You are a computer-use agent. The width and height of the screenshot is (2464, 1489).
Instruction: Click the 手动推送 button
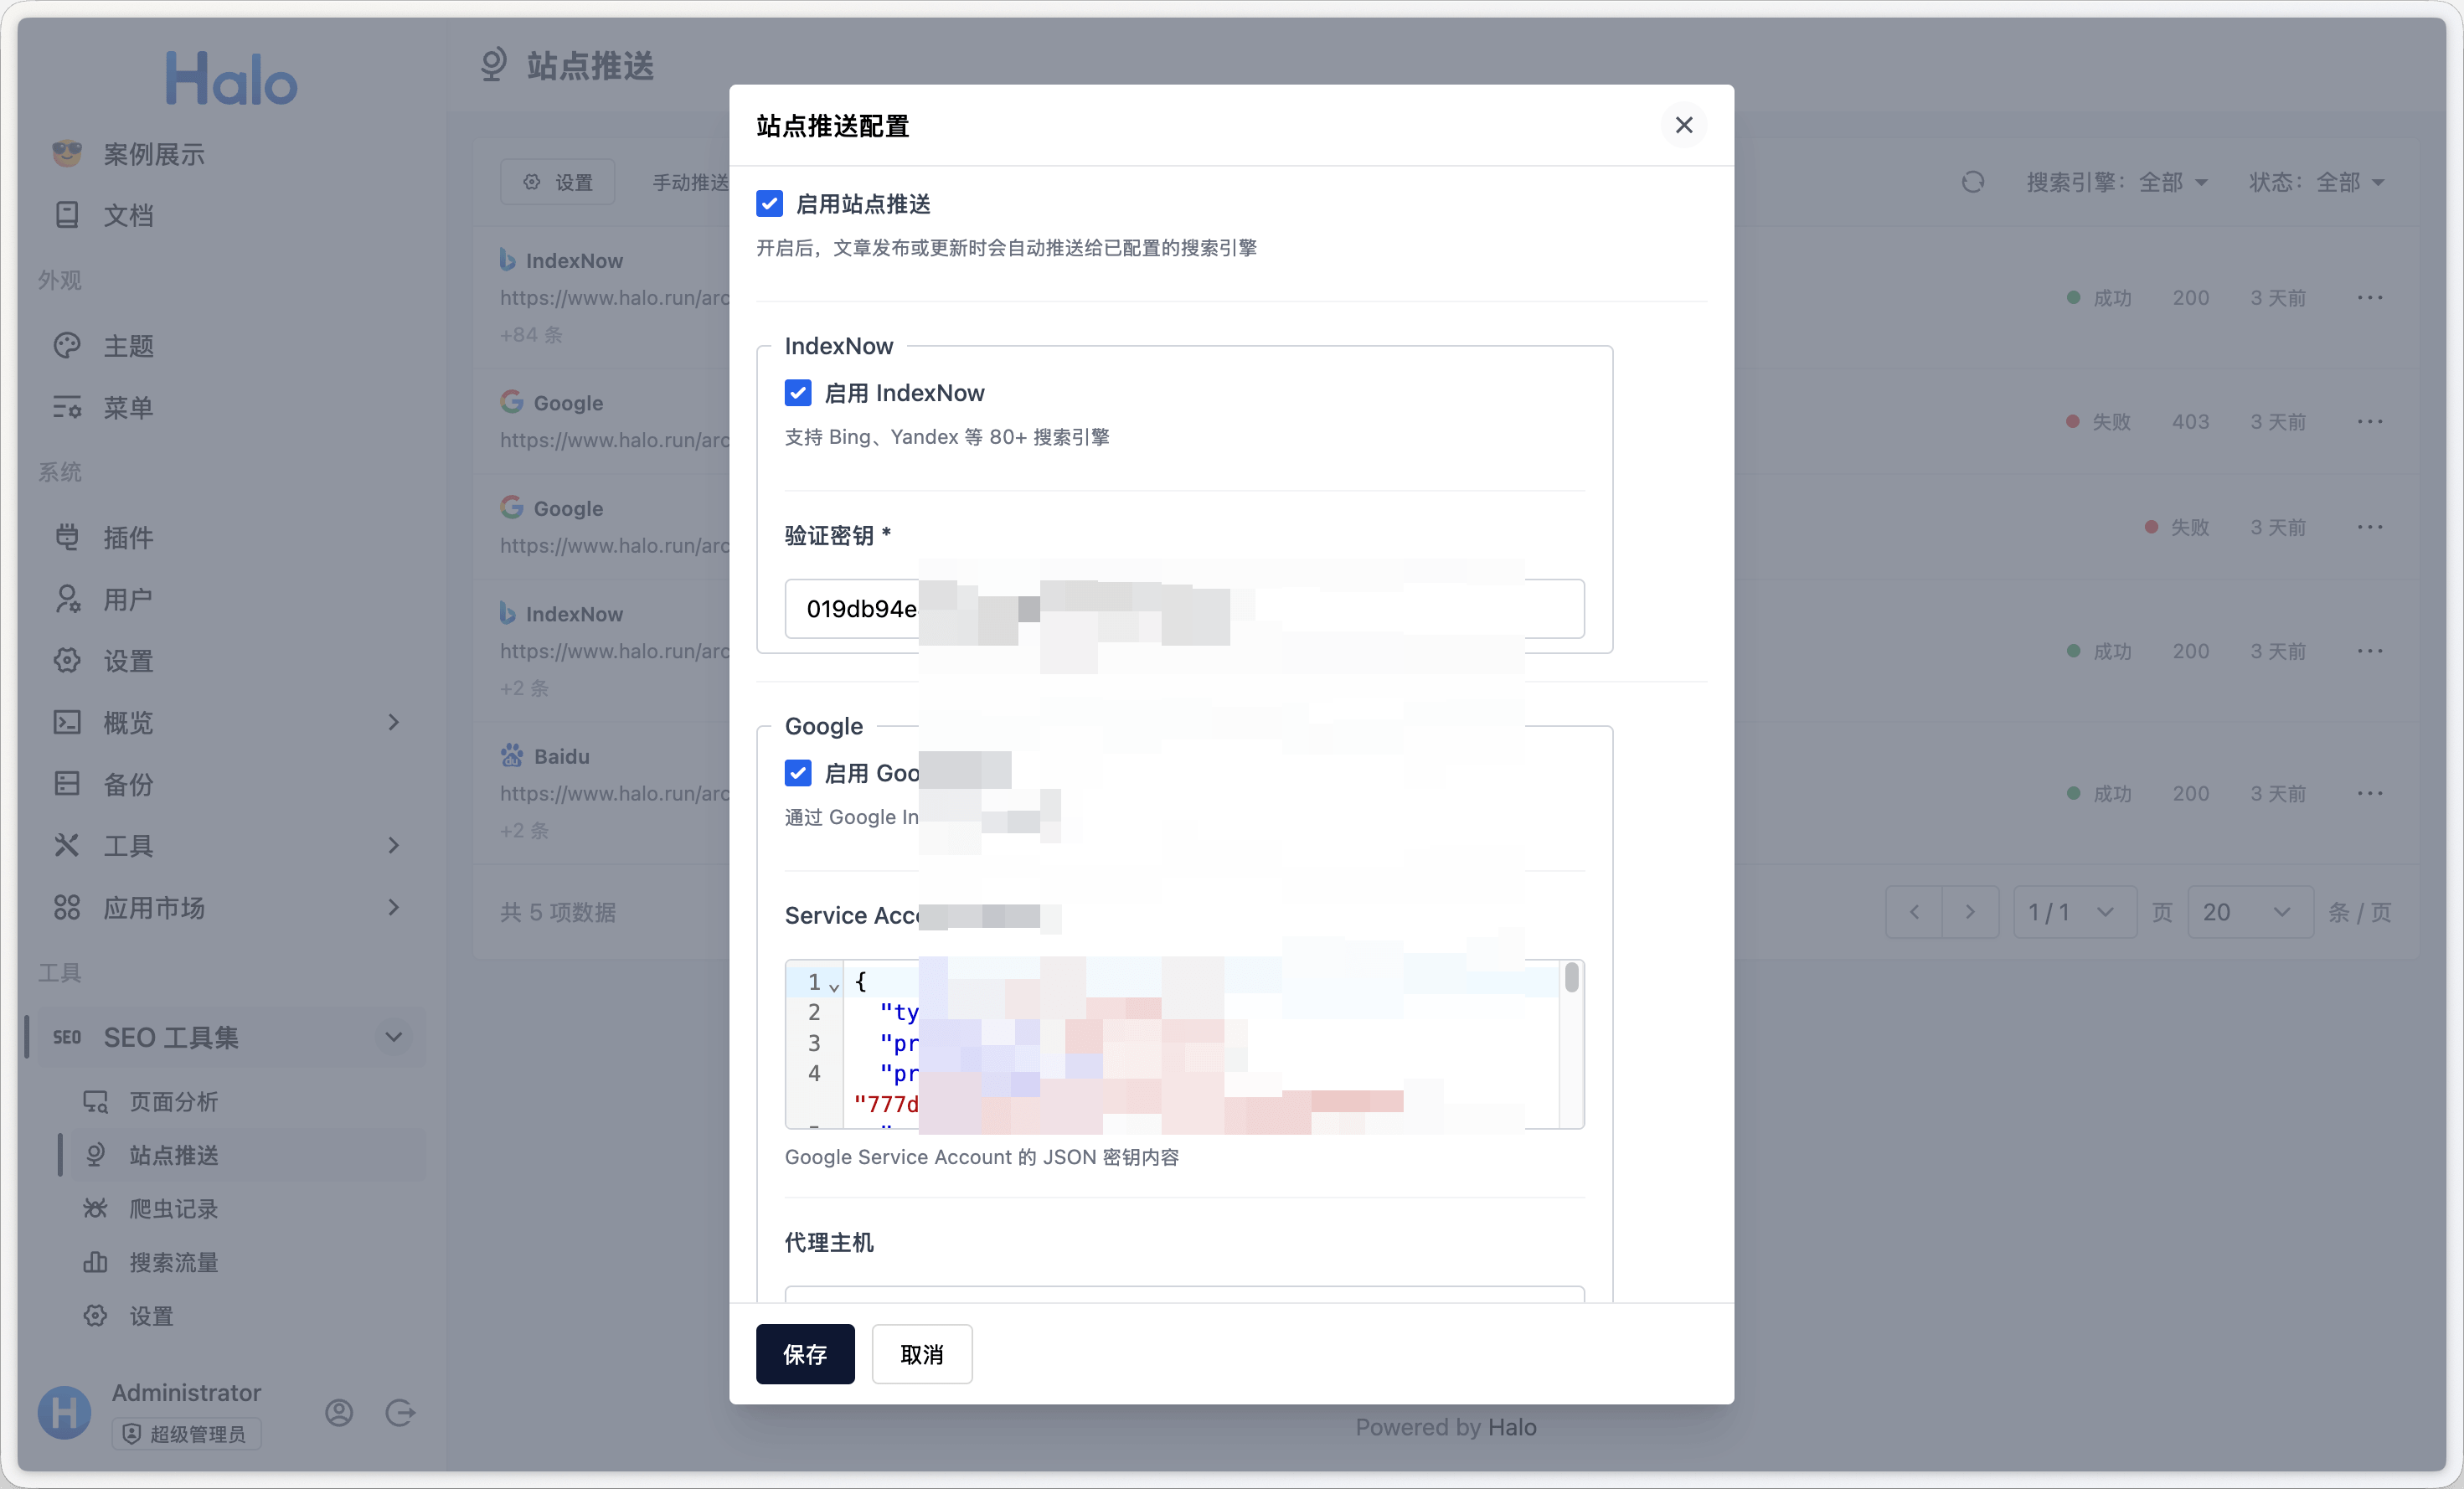(x=690, y=182)
